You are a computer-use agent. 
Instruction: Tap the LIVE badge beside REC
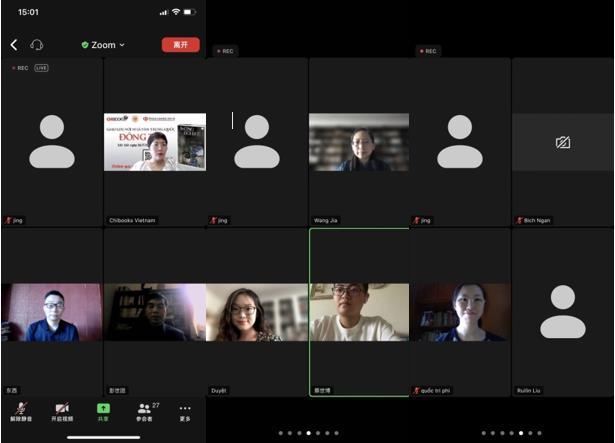point(41,68)
